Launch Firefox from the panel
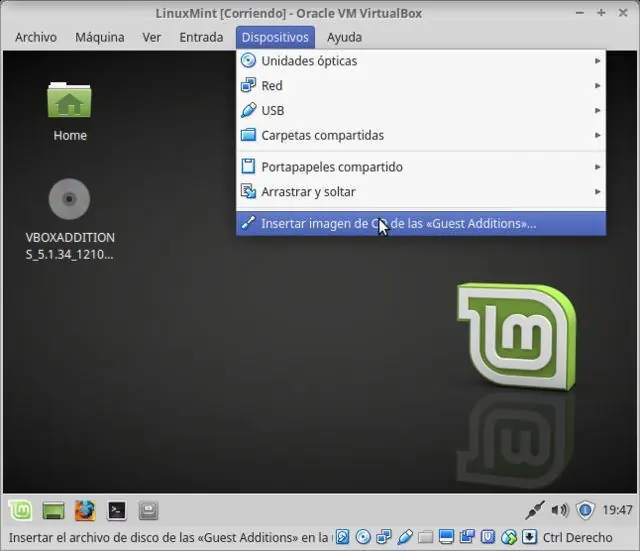640x551 pixels. coord(85,510)
